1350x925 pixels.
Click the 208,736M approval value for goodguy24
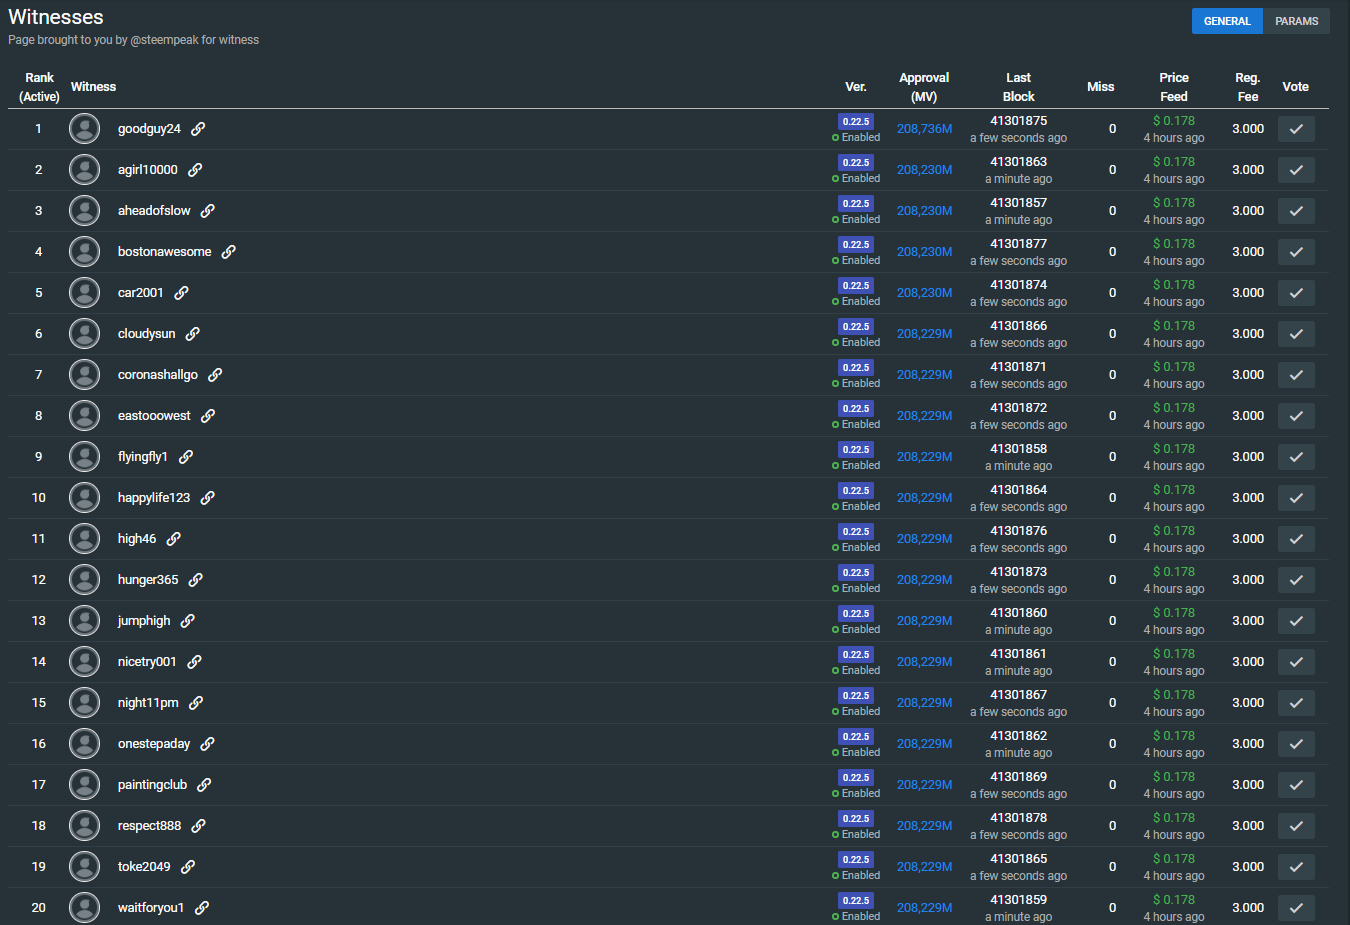click(x=924, y=129)
